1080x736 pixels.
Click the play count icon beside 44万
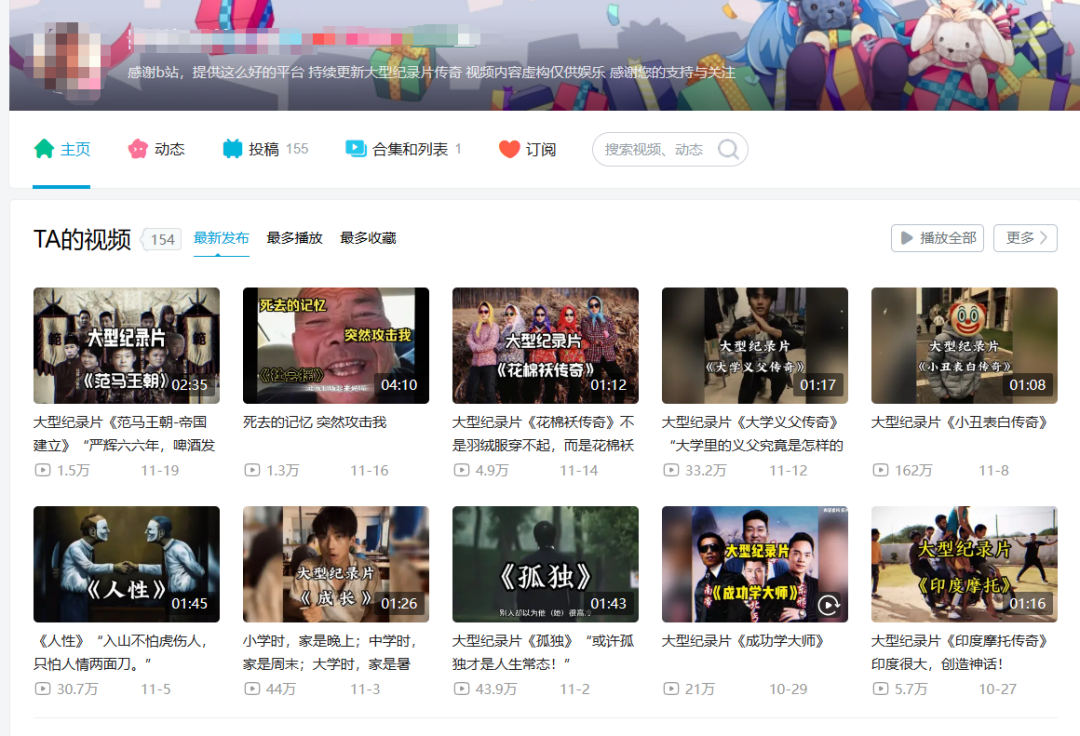coord(252,688)
